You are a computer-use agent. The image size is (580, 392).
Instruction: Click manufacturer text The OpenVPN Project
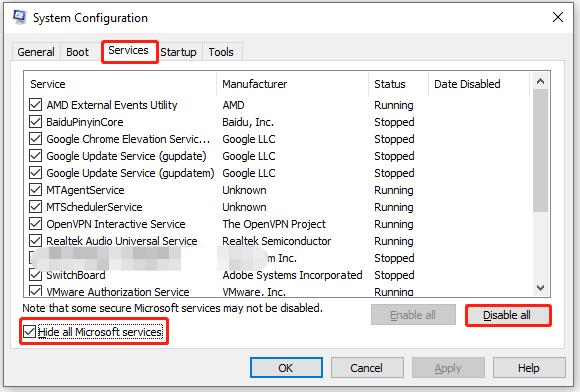(274, 224)
